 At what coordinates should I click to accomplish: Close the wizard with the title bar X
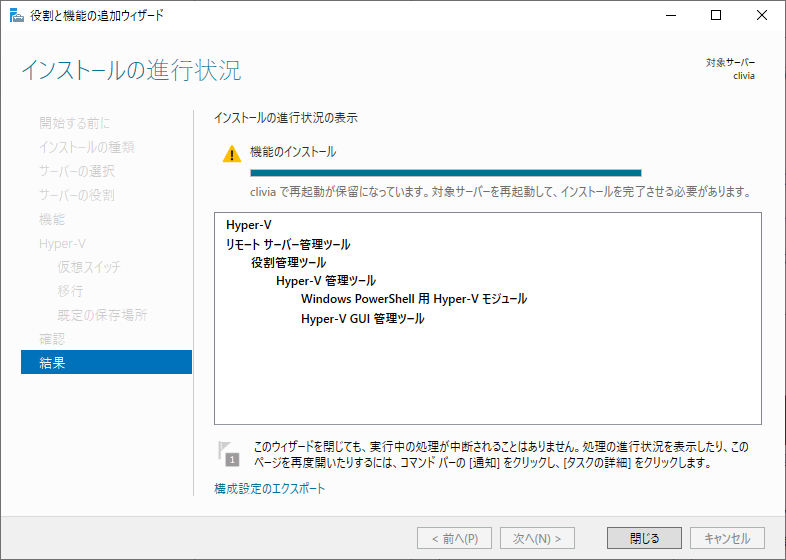[761, 16]
